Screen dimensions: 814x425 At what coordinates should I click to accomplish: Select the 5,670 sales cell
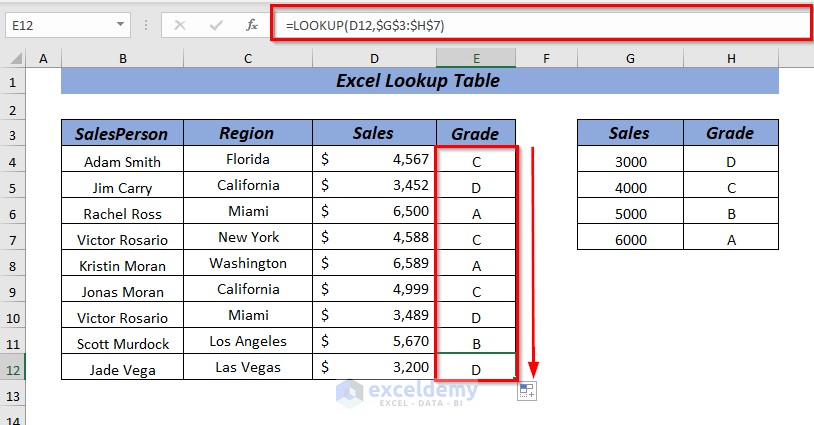[374, 341]
